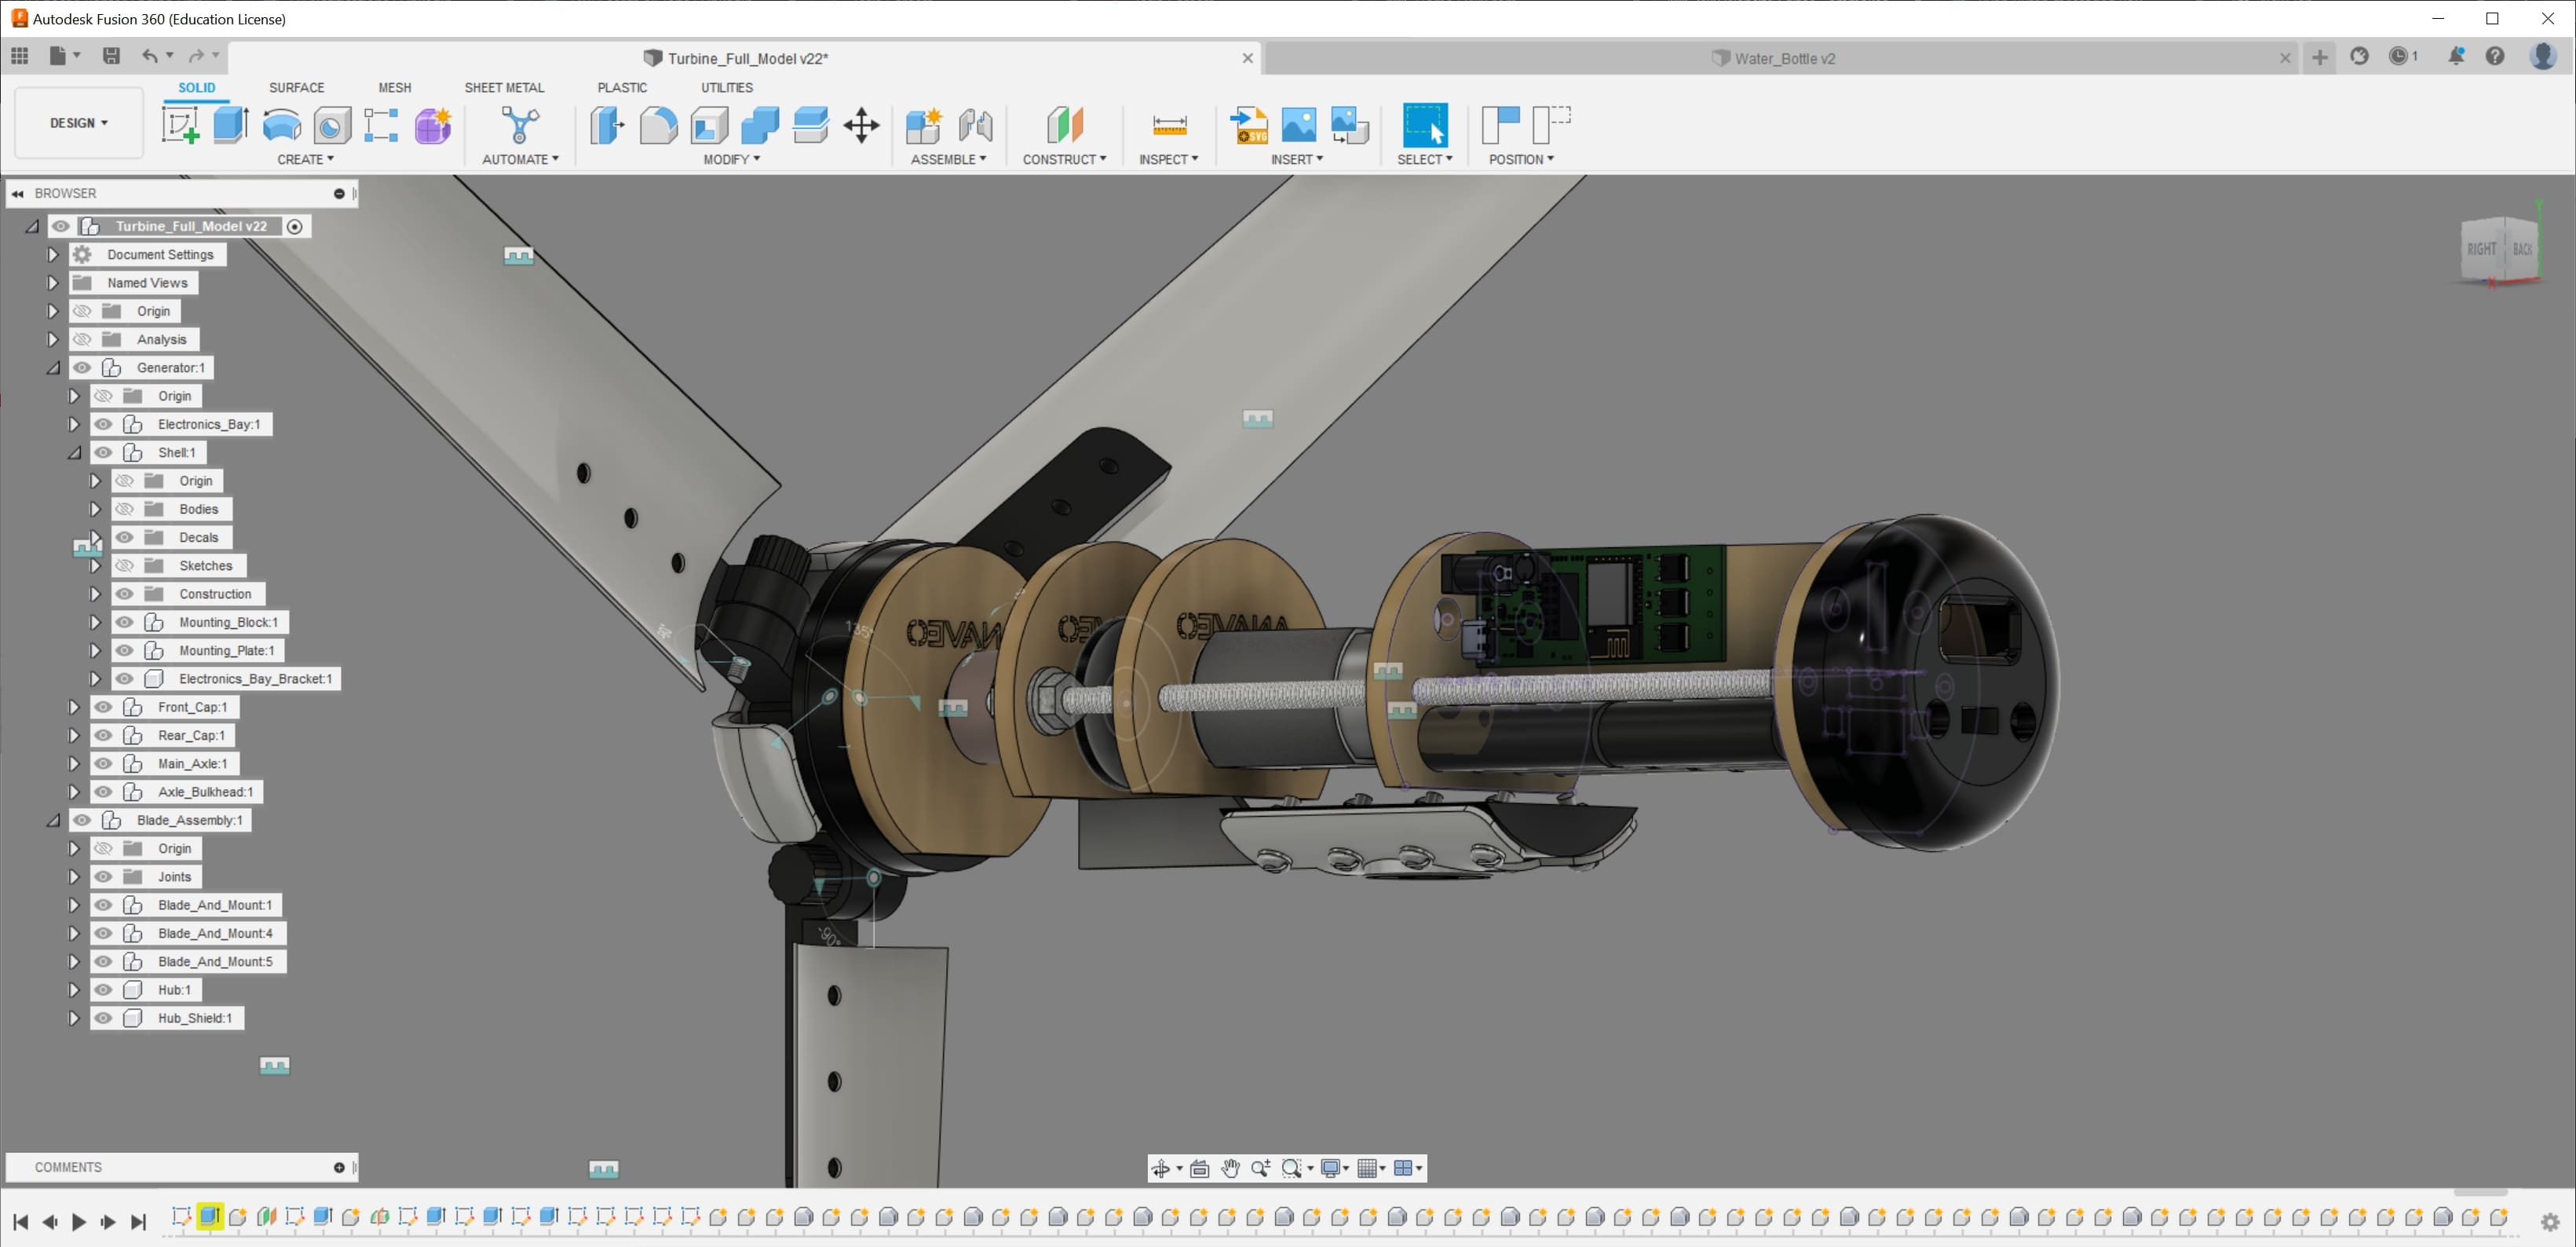Select the Orbit navigation tool
This screenshot has height=1247, width=2576.
click(x=1161, y=1168)
